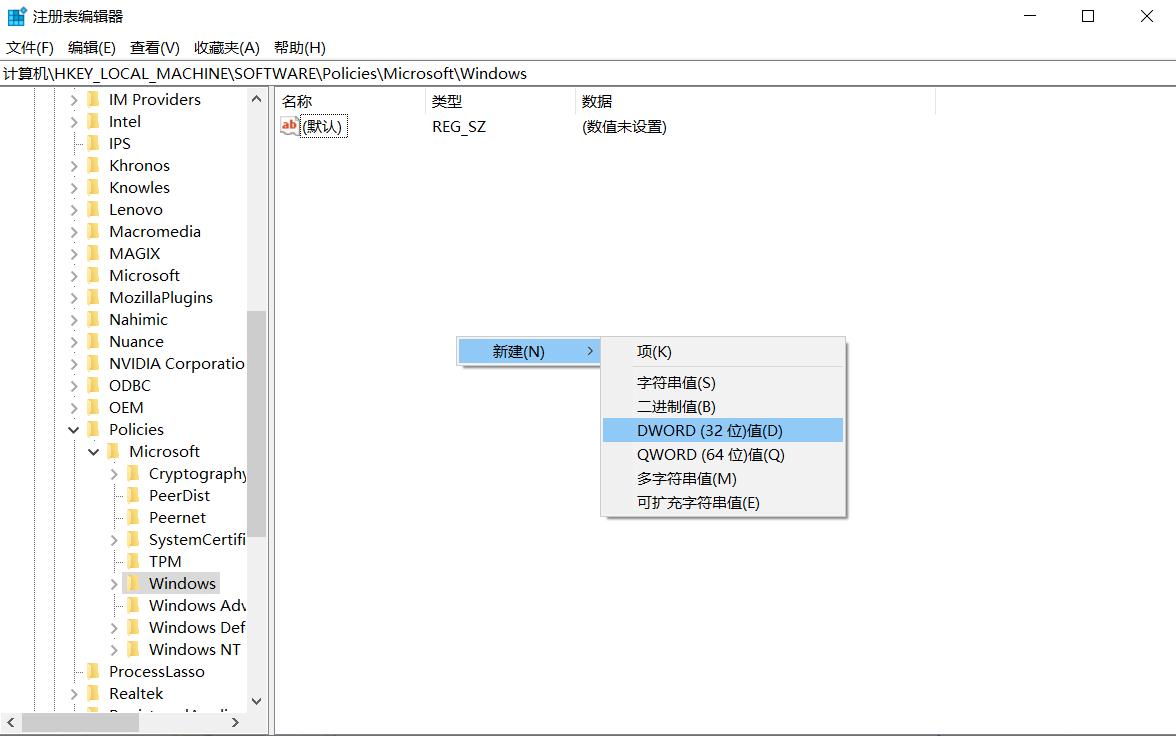
Task: Click the Windows key folder icon
Action: click(x=134, y=583)
